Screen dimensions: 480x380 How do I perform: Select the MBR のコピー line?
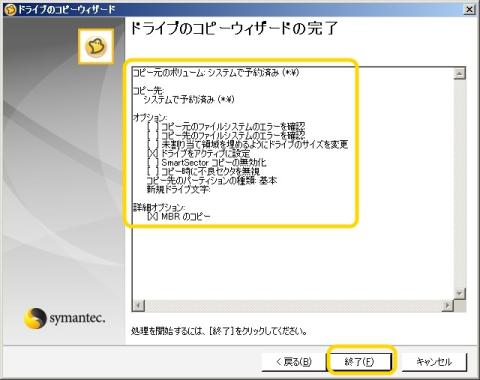pos(179,216)
